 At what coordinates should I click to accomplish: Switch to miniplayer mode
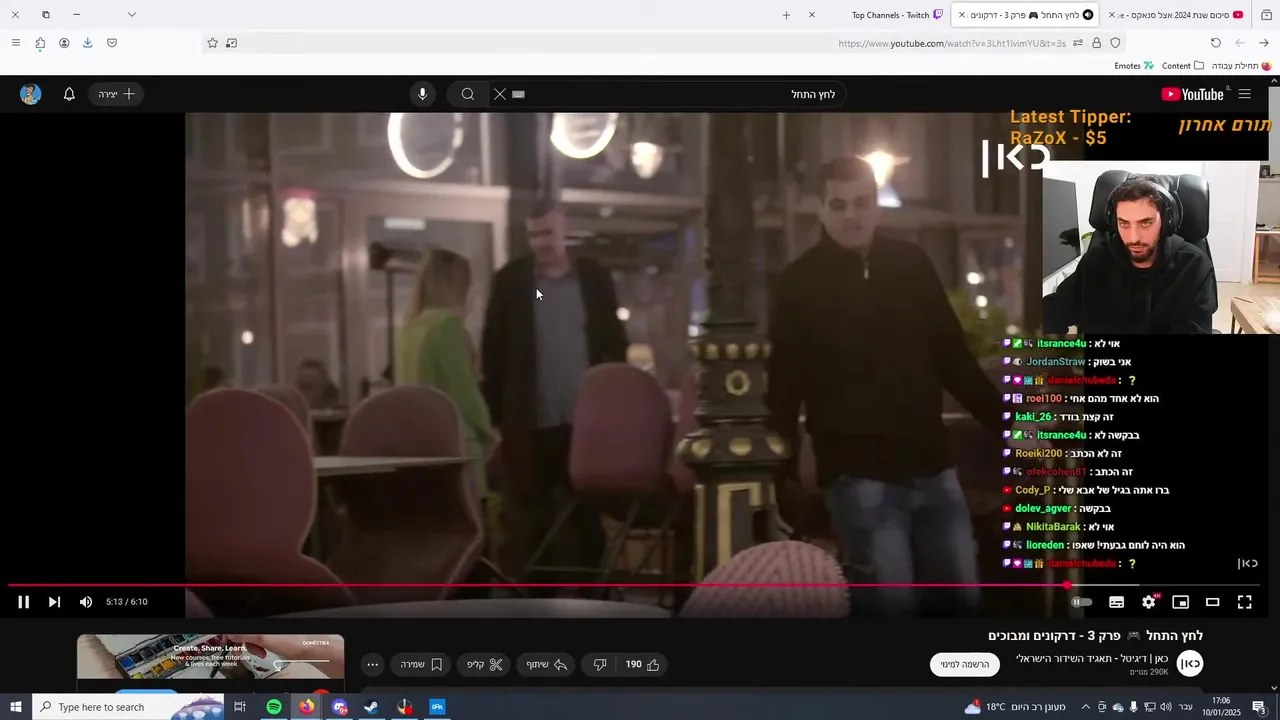pos(1181,602)
